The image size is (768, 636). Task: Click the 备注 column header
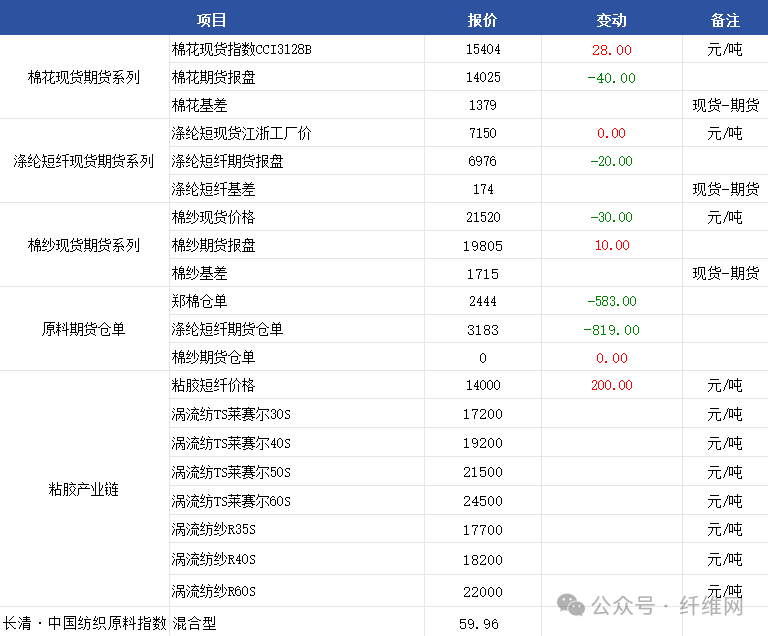[x=725, y=20]
